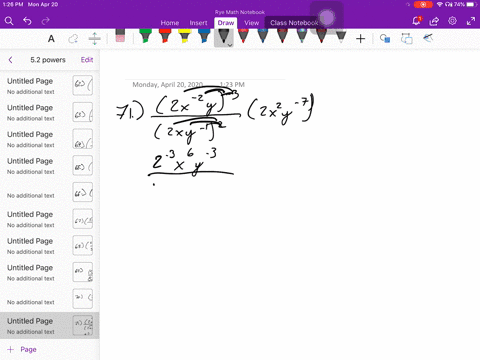The width and height of the screenshot is (480, 360).
Task: Select the gray pencil tool
Action: 341,36
